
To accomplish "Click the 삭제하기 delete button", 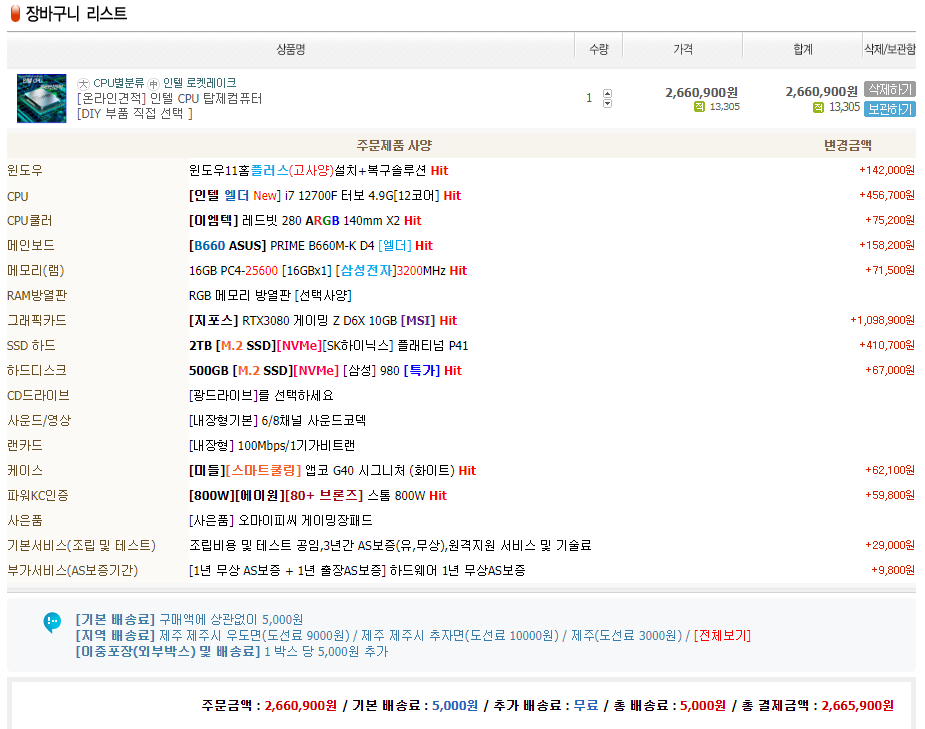I will point(890,89).
